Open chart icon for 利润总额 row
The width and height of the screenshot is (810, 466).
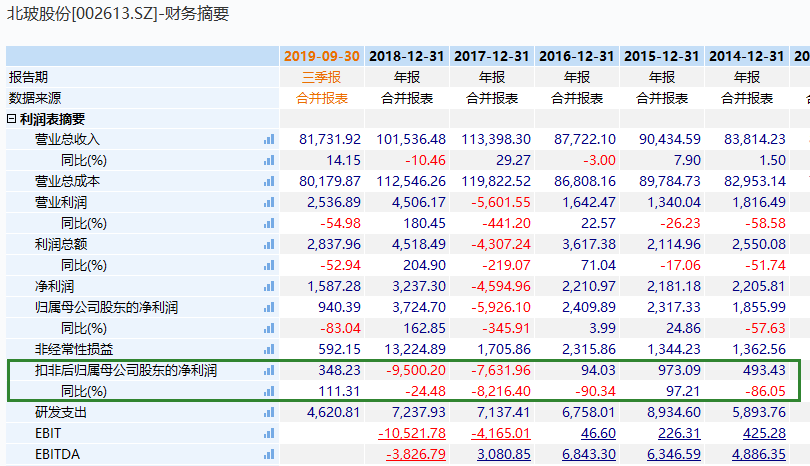(x=269, y=244)
